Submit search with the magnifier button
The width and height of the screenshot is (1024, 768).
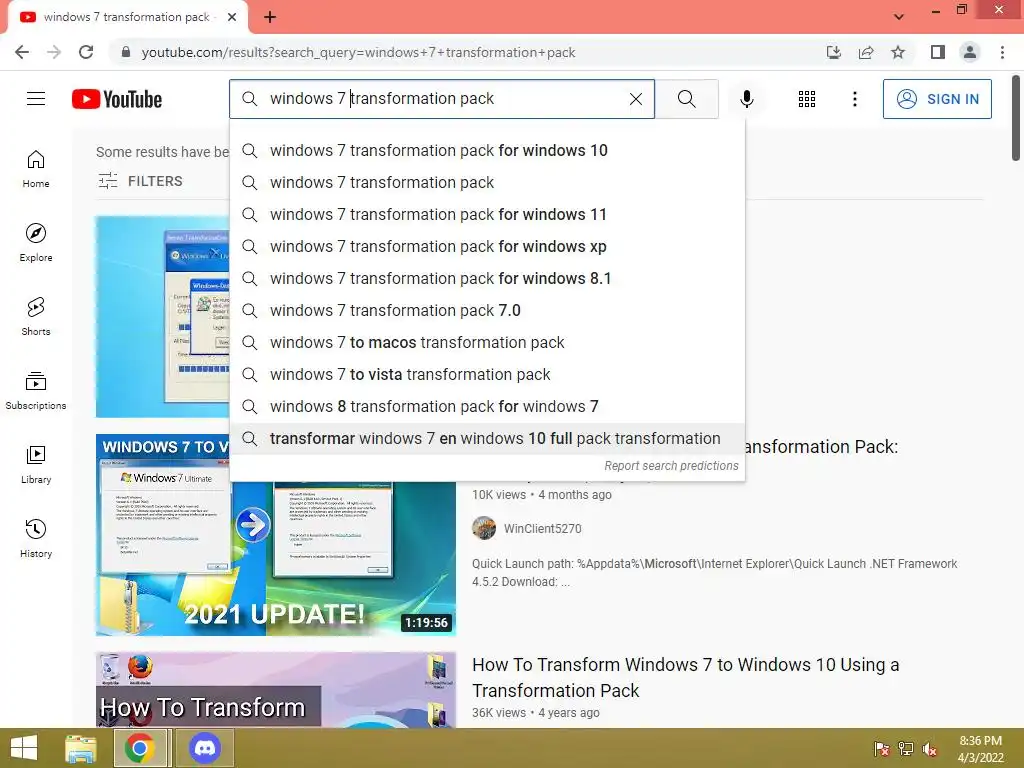(x=686, y=99)
